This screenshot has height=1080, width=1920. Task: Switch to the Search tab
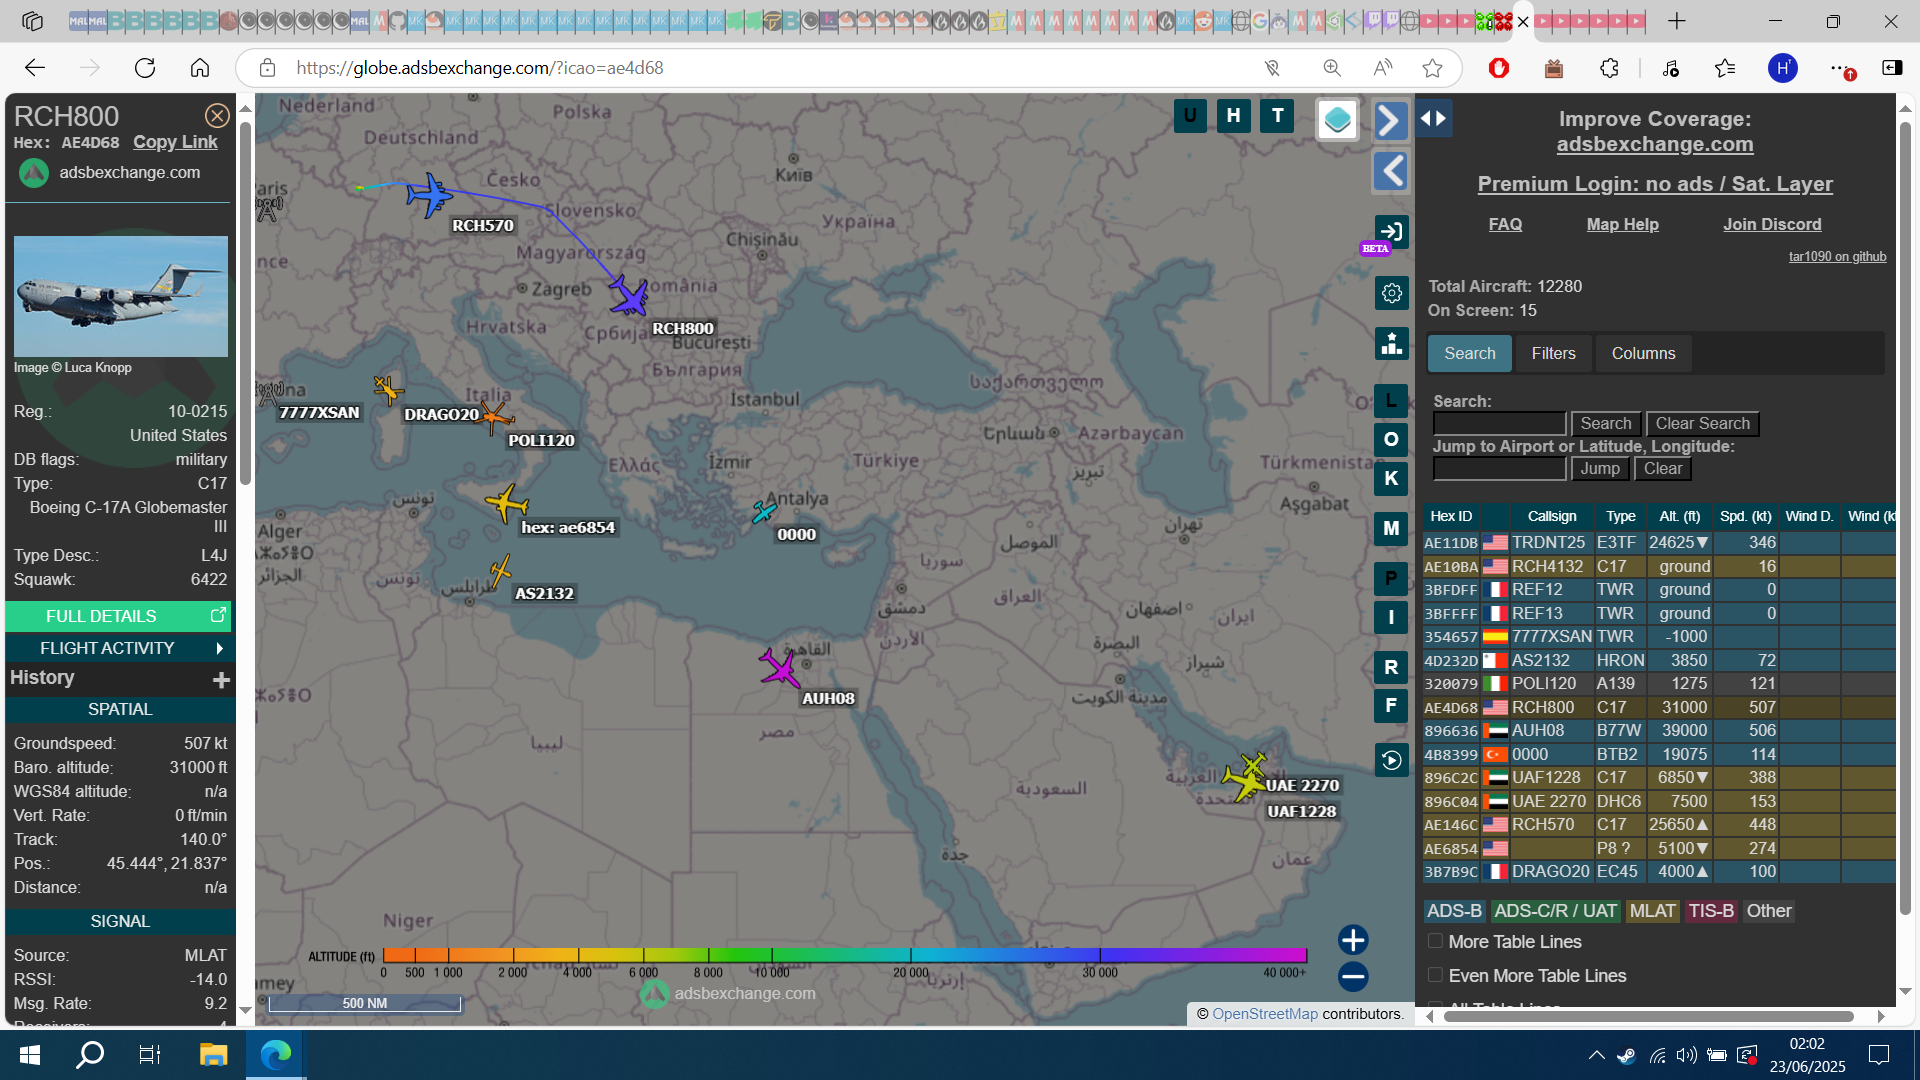(x=1469, y=353)
